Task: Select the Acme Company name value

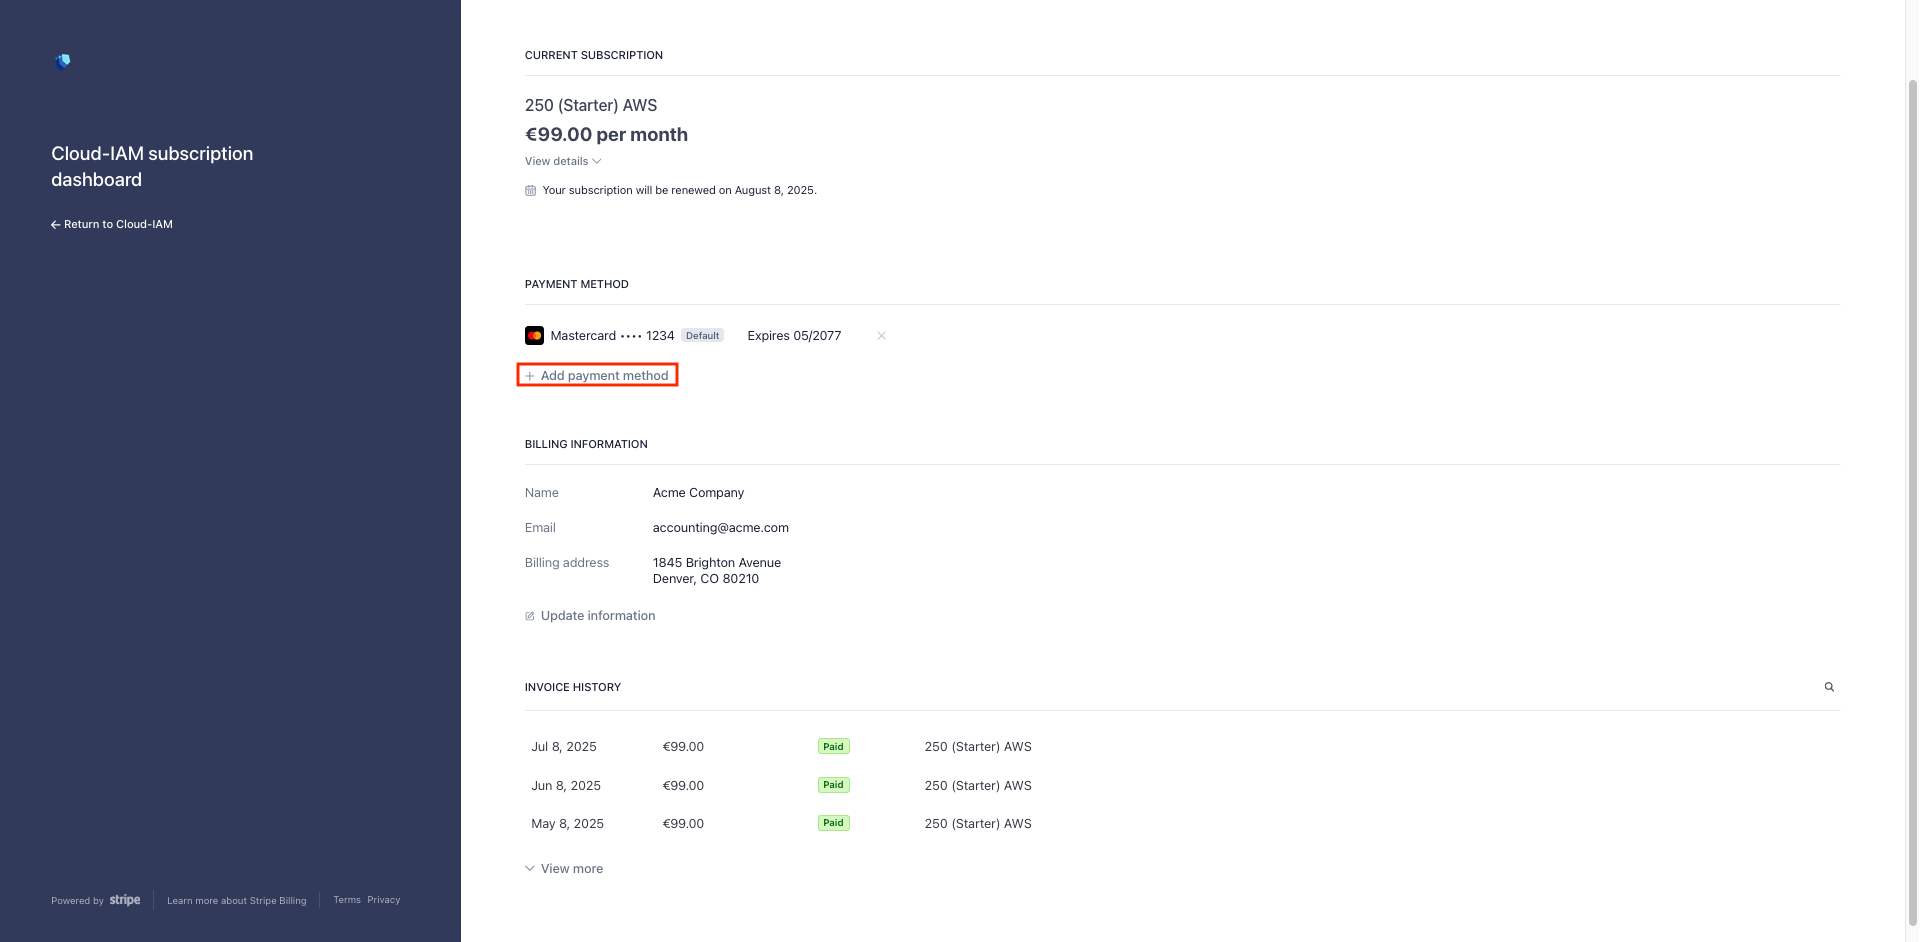Action: pyautogui.click(x=698, y=493)
